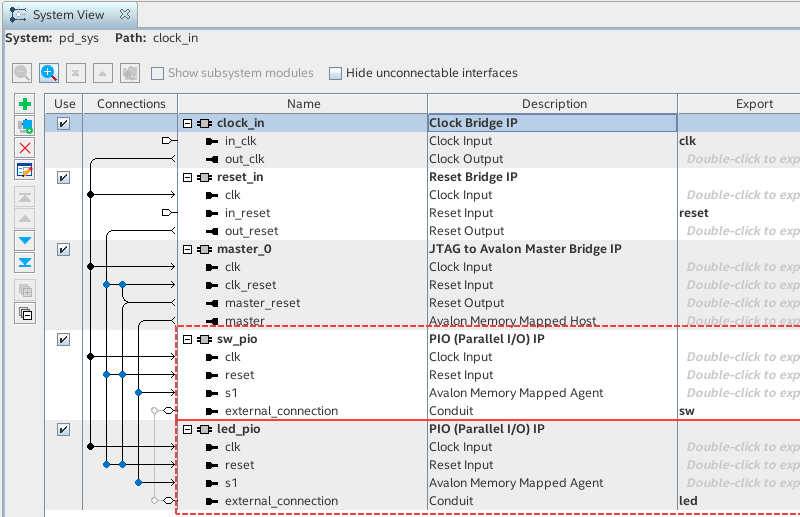
Task: Select the System View tab
Action: (67, 16)
